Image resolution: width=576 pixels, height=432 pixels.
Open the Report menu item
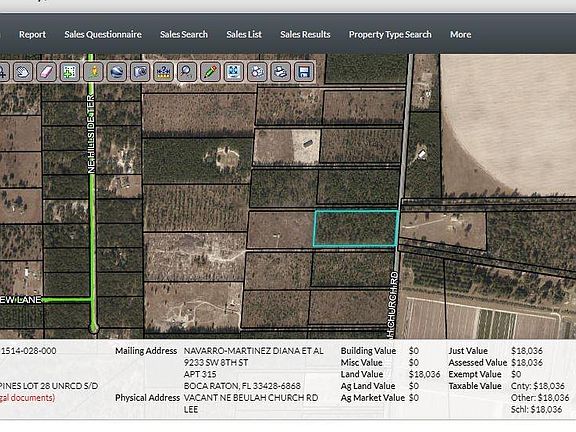(x=32, y=35)
